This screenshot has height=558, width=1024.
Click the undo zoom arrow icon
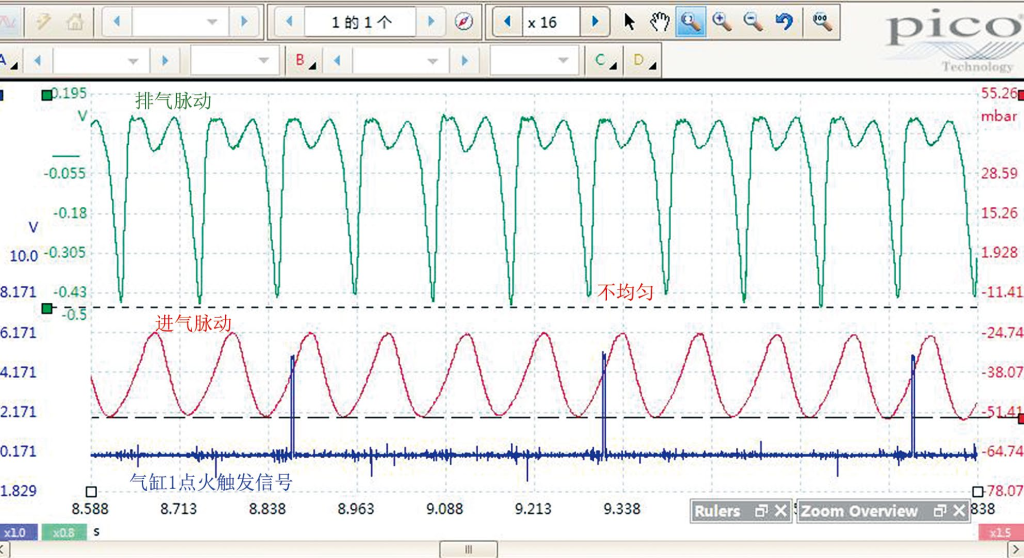pos(784,22)
